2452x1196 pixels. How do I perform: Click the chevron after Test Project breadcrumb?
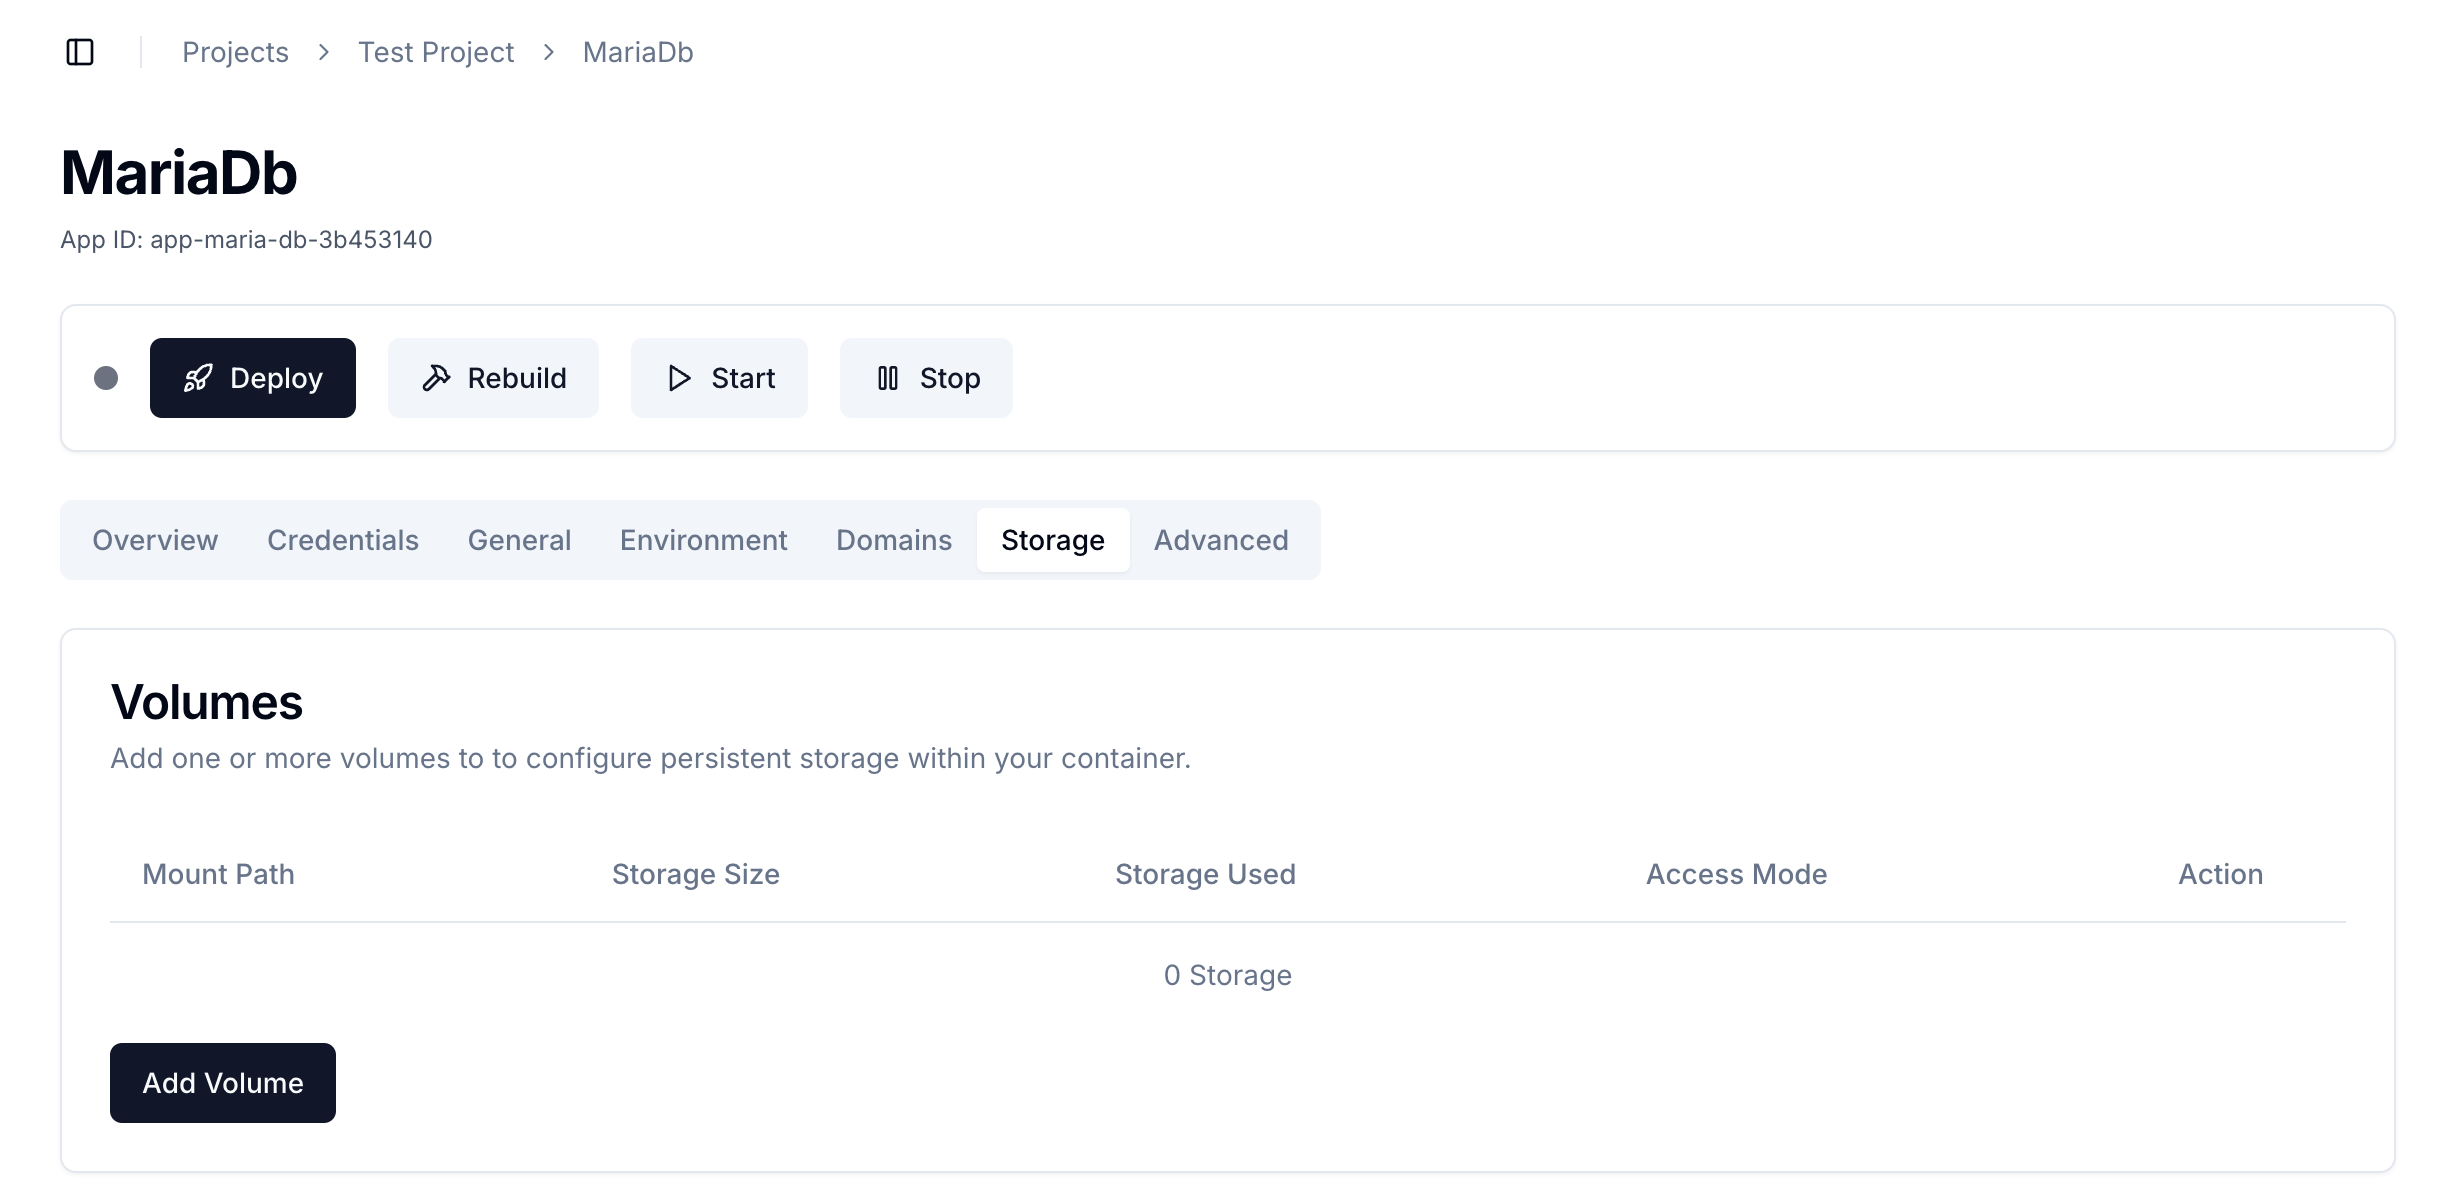(x=549, y=52)
